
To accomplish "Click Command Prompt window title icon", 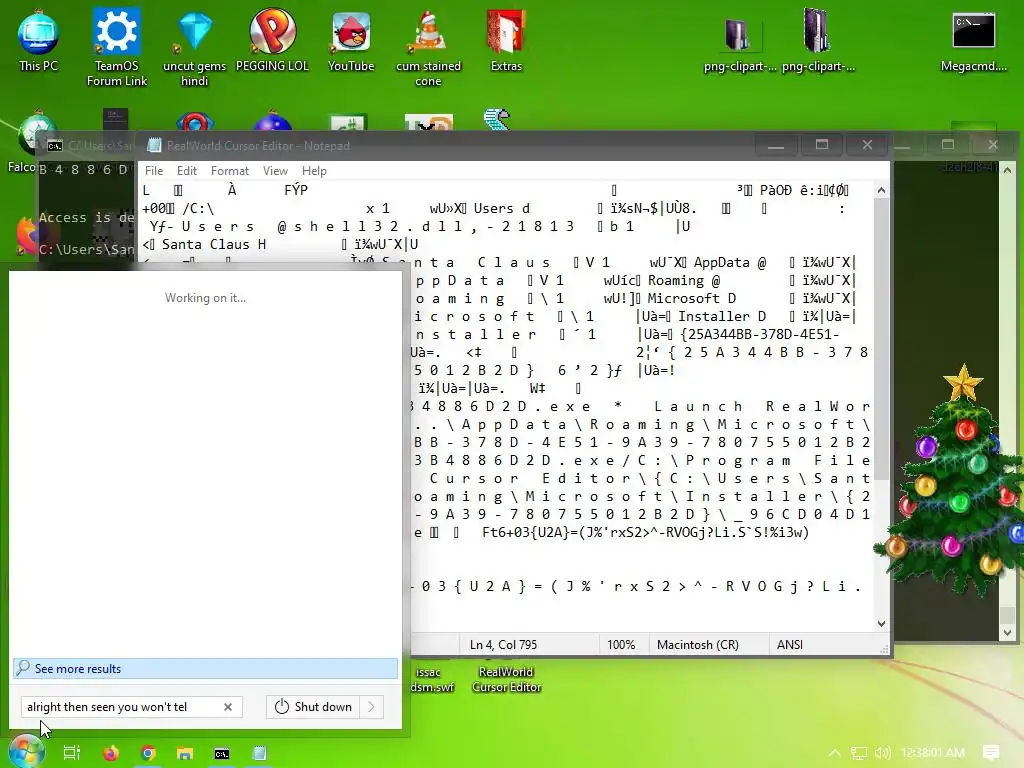I will pos(55,146).
